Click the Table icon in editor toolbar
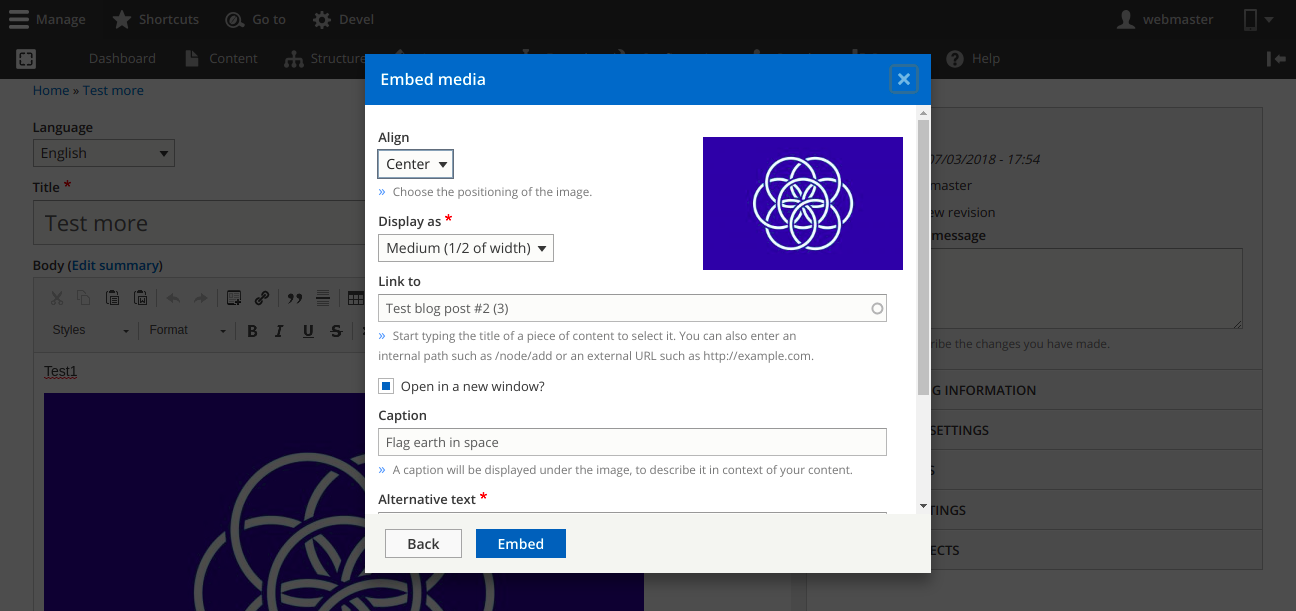This screenshot has width=1296, height=611. pos(355,298)
